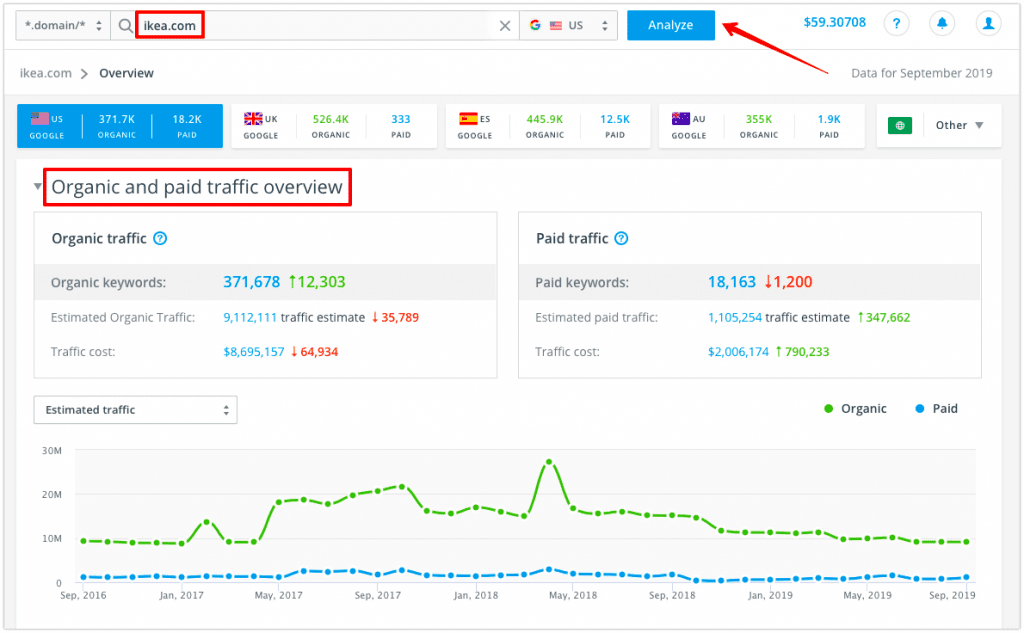1024x633 pixels.
Task: Click the $2,006,174 paid traffic cost
Action: [739, 352]
